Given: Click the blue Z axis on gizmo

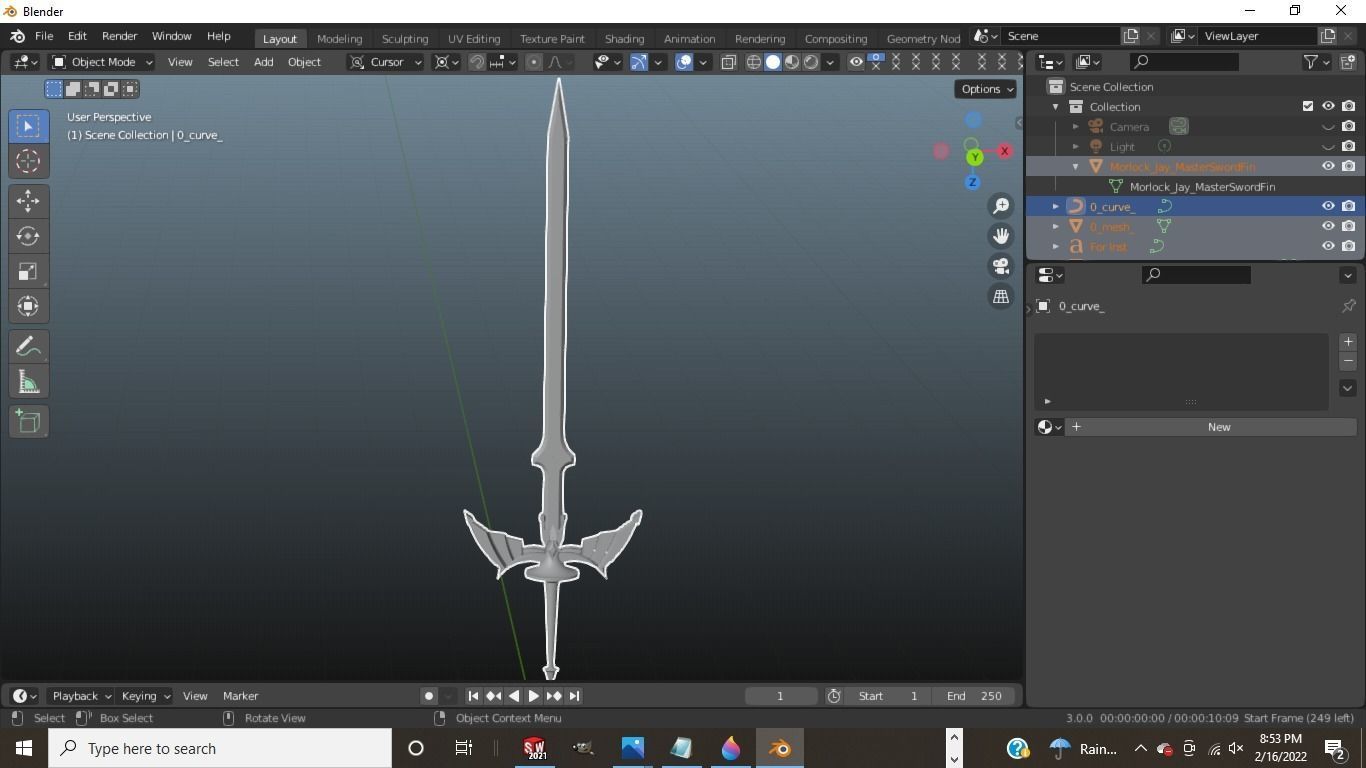Looking at the screenshot, I should click(972, 182).
